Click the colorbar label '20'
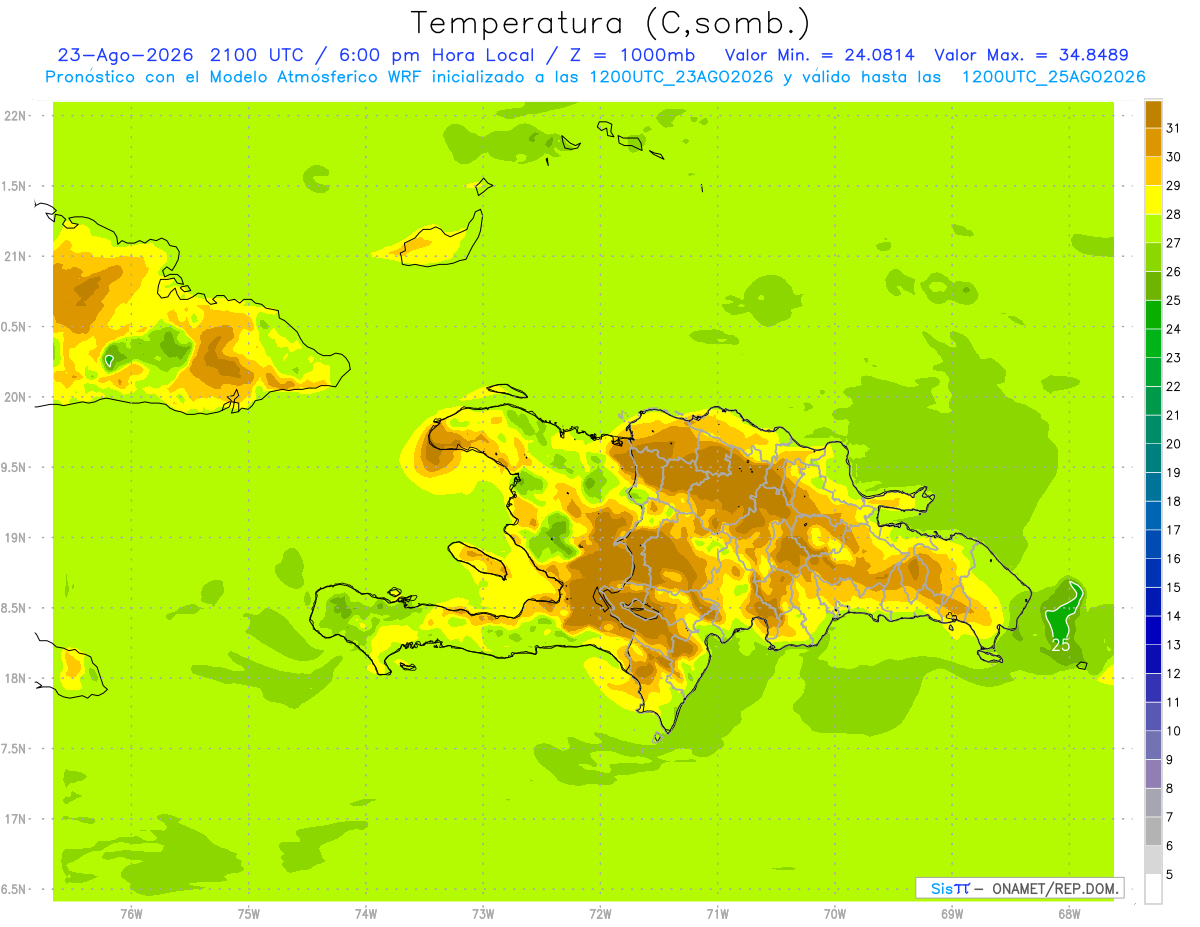The width and height of the screenshot is (1200, 927). pyautogui.click(x=1174, y=444)
